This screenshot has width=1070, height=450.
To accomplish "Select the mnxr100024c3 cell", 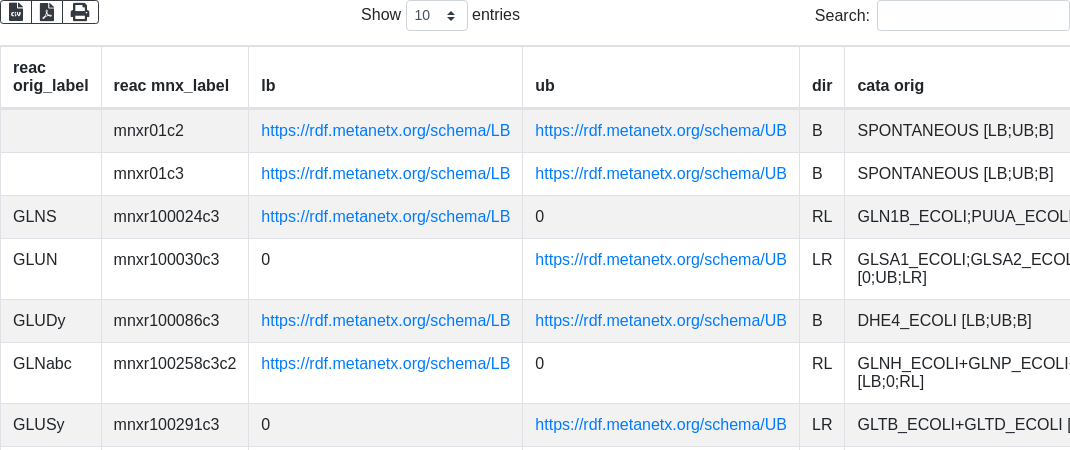I will point(175,216).
